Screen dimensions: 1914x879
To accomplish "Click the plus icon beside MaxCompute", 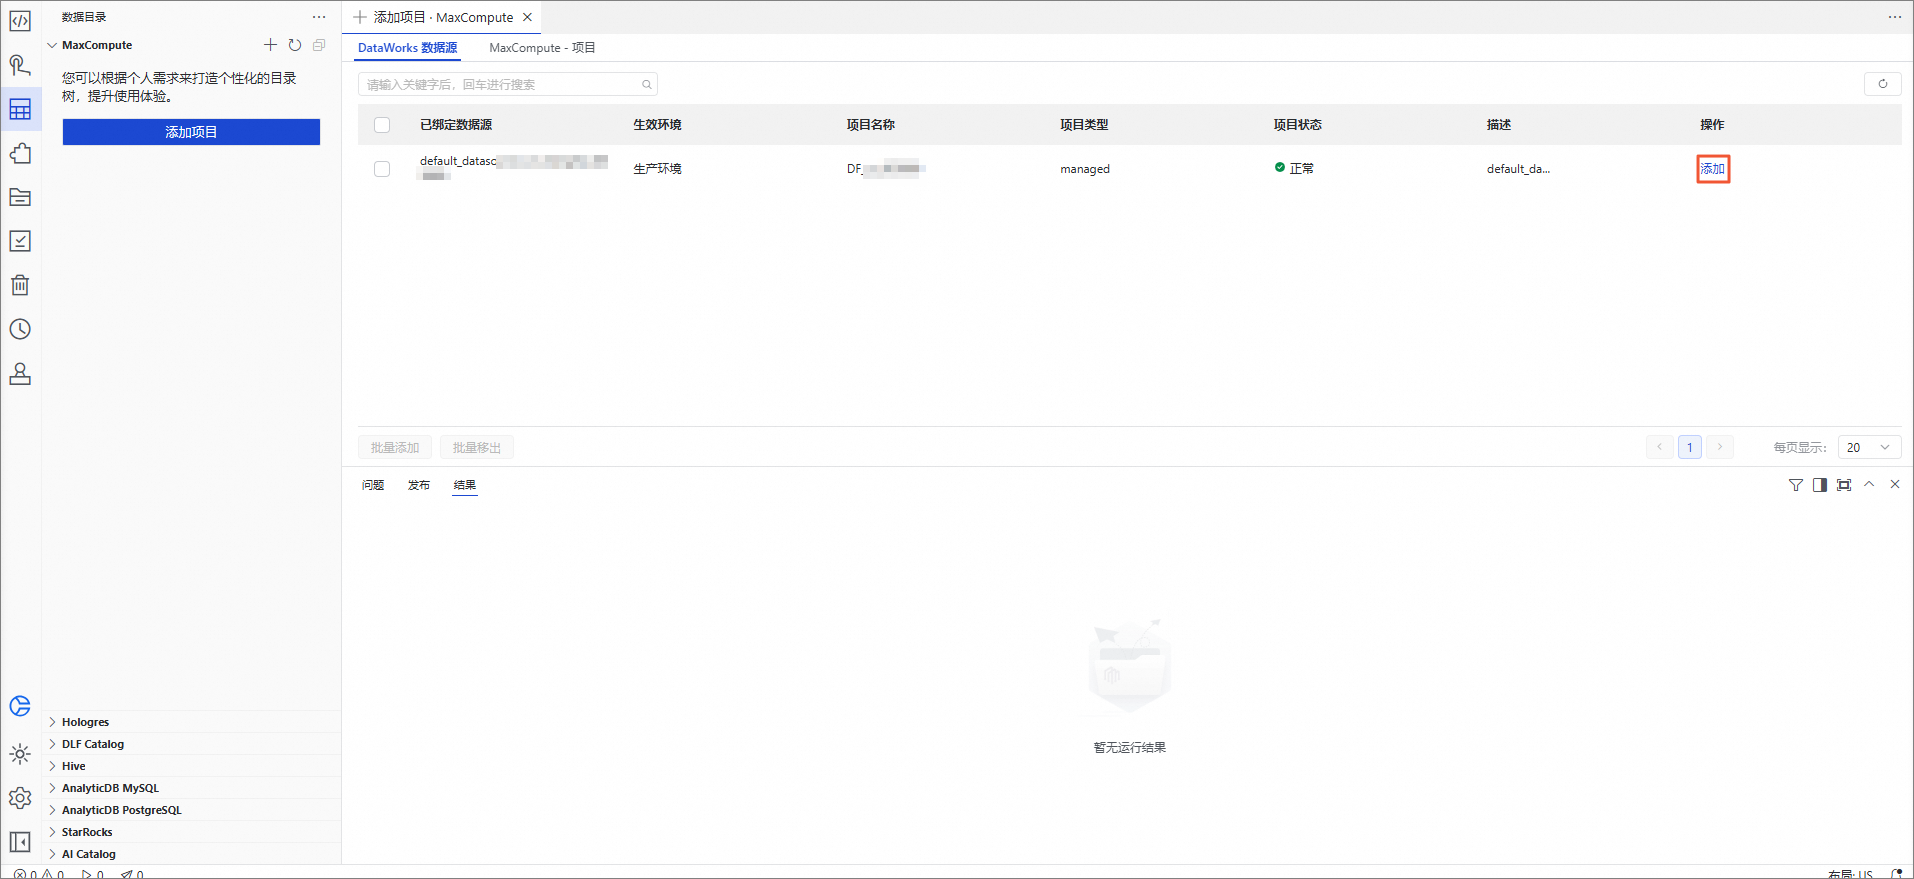I will click(x=270, y=45).
